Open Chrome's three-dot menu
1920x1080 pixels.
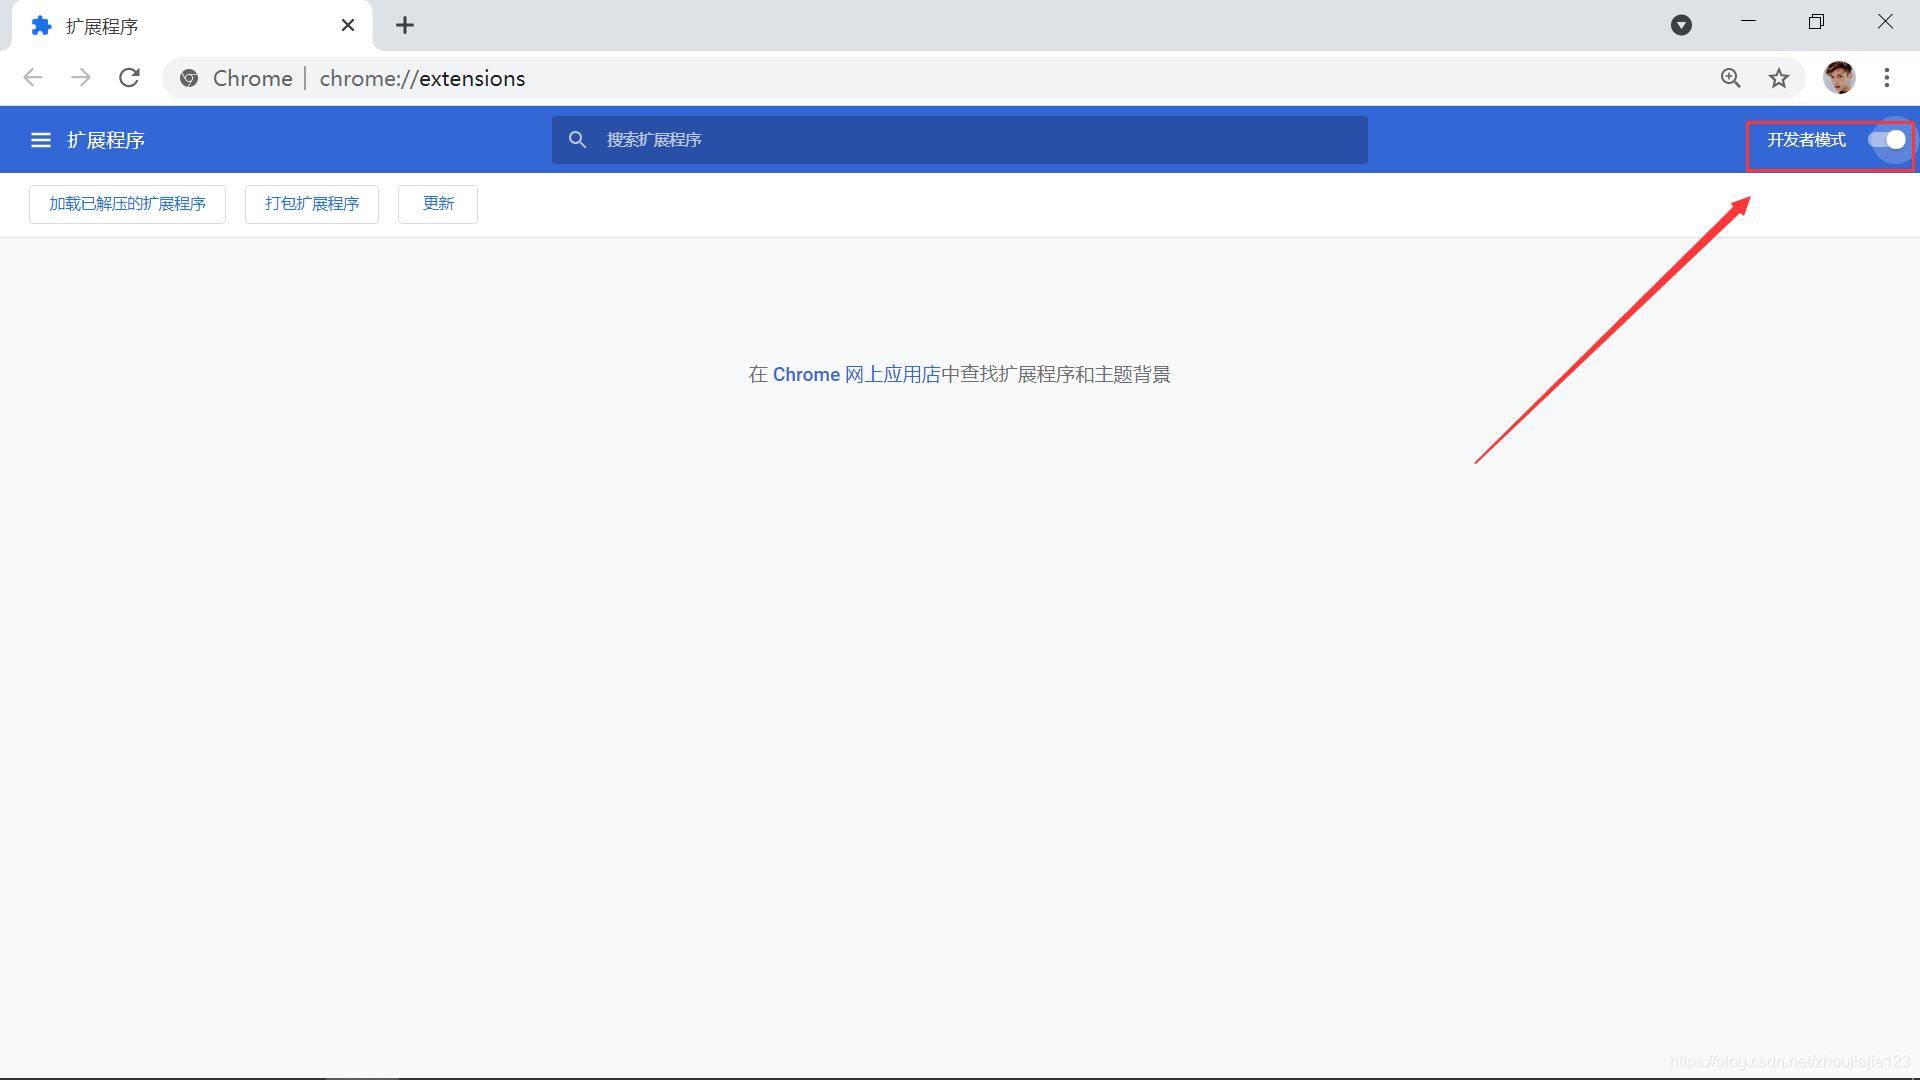click(x=1886, y=78)
